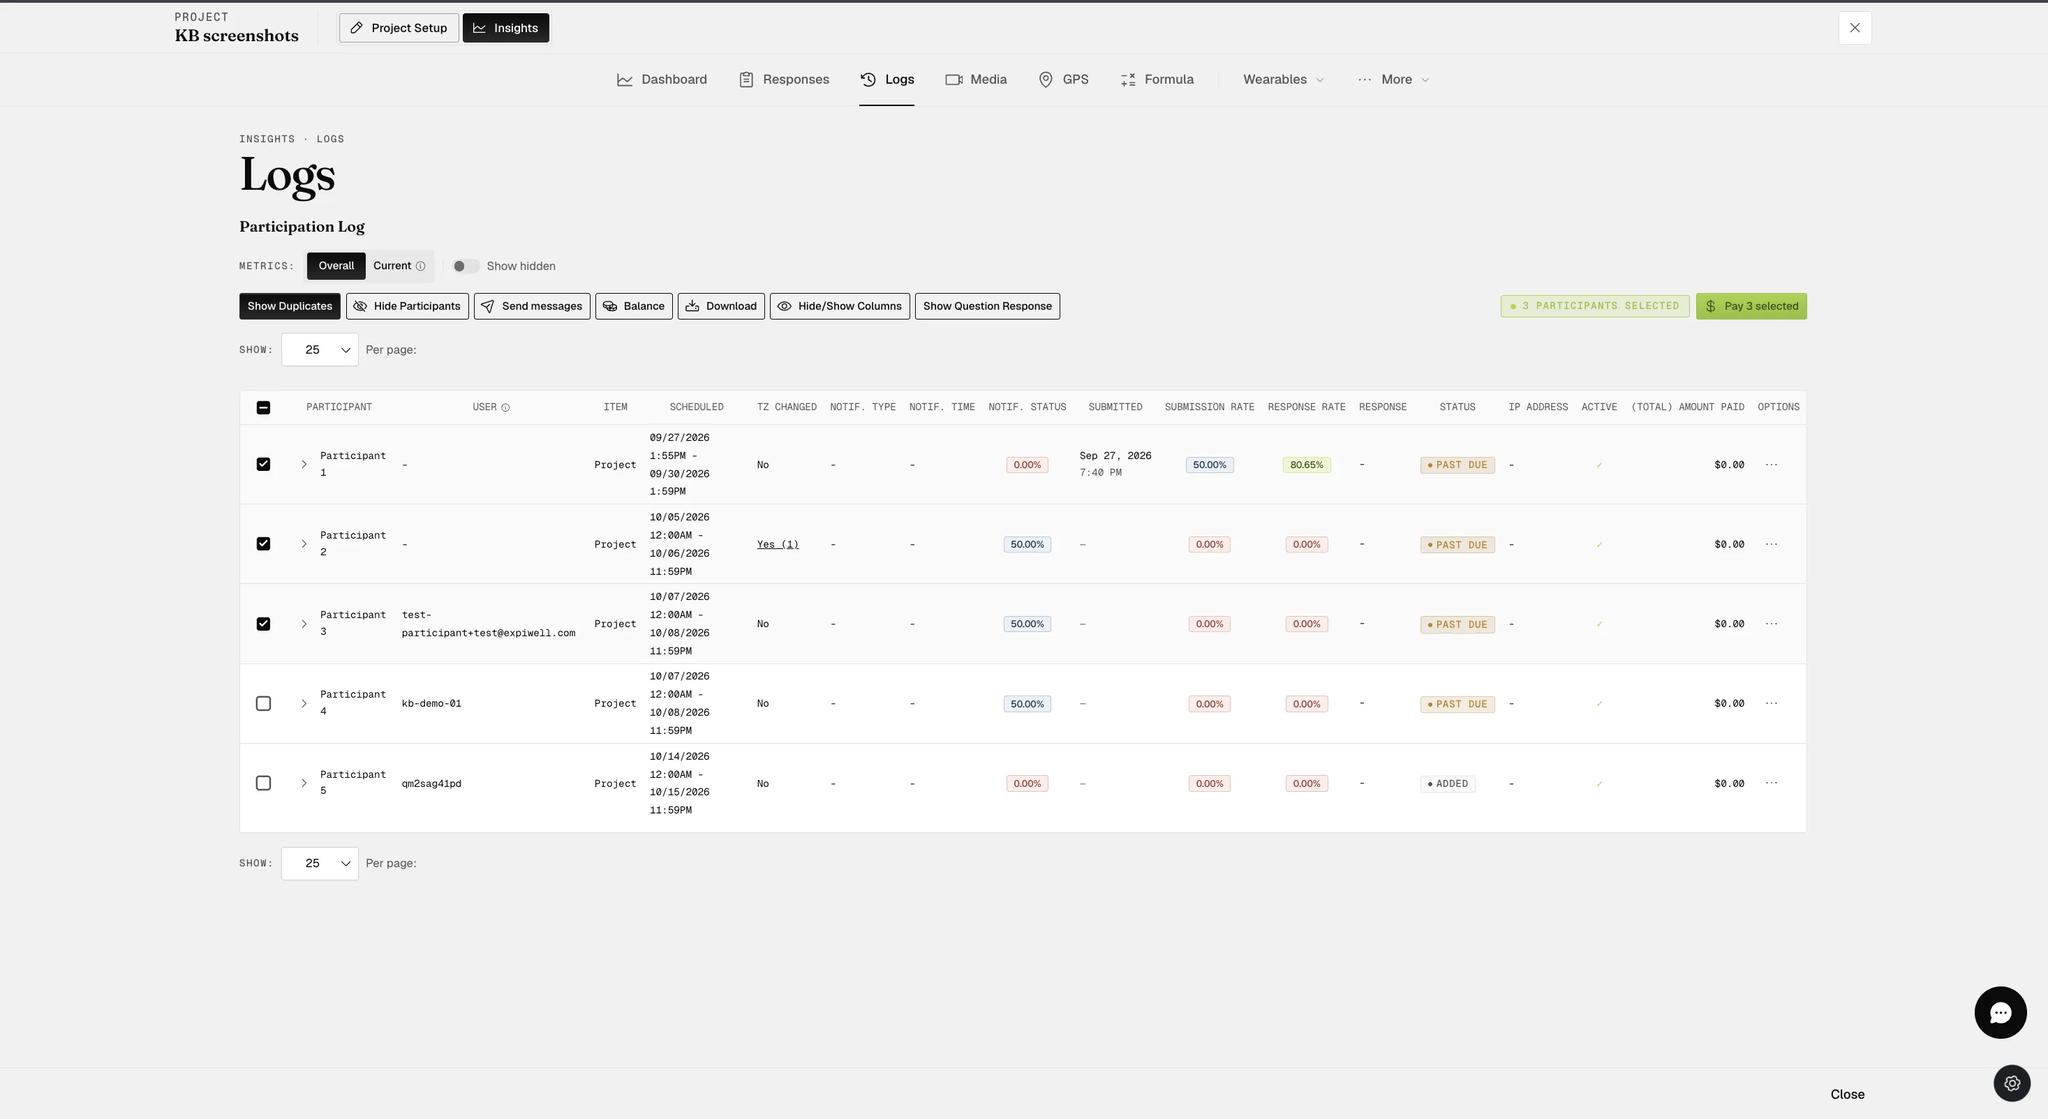2048x1119 pixels.
Task: Uncheck Participant 3 checkbox
Action: coord(263,623)
